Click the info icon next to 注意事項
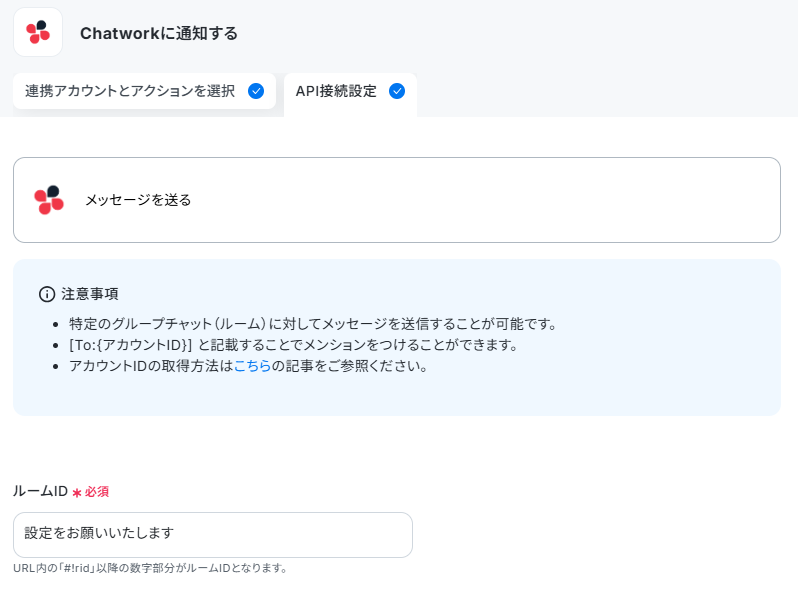The height and width of the screenshot is (591, 798). click(x=47, y=294)
